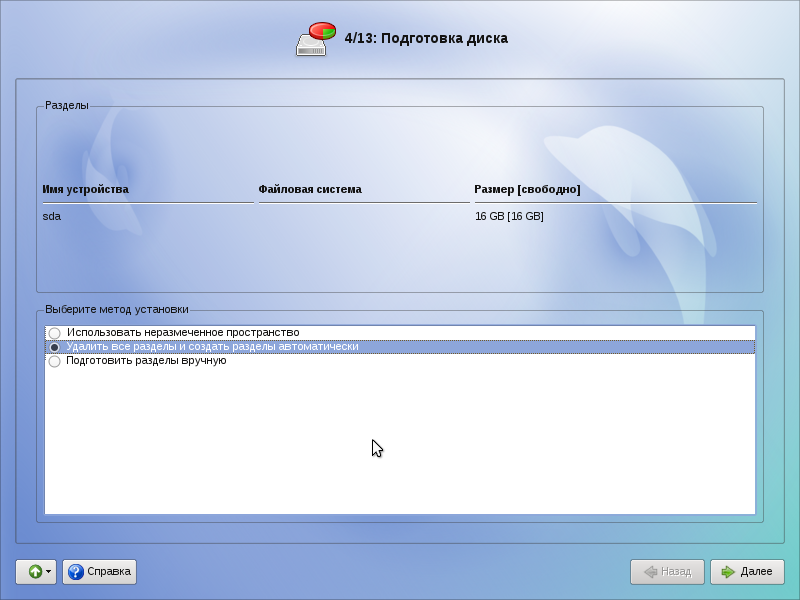Click the Выберите метод установки group label
The image size is (800, 600).
pyautogui.click(x=116, y=310)
